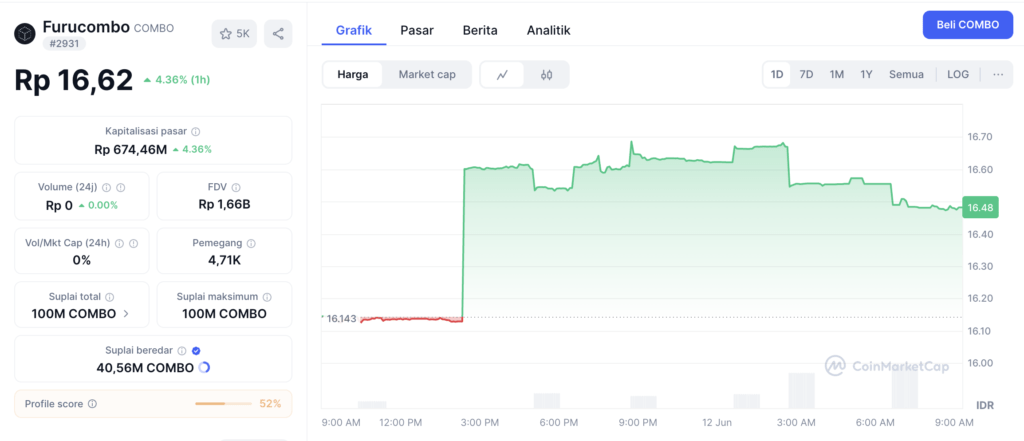Click the 16.143 opening price label

(342, 319)
